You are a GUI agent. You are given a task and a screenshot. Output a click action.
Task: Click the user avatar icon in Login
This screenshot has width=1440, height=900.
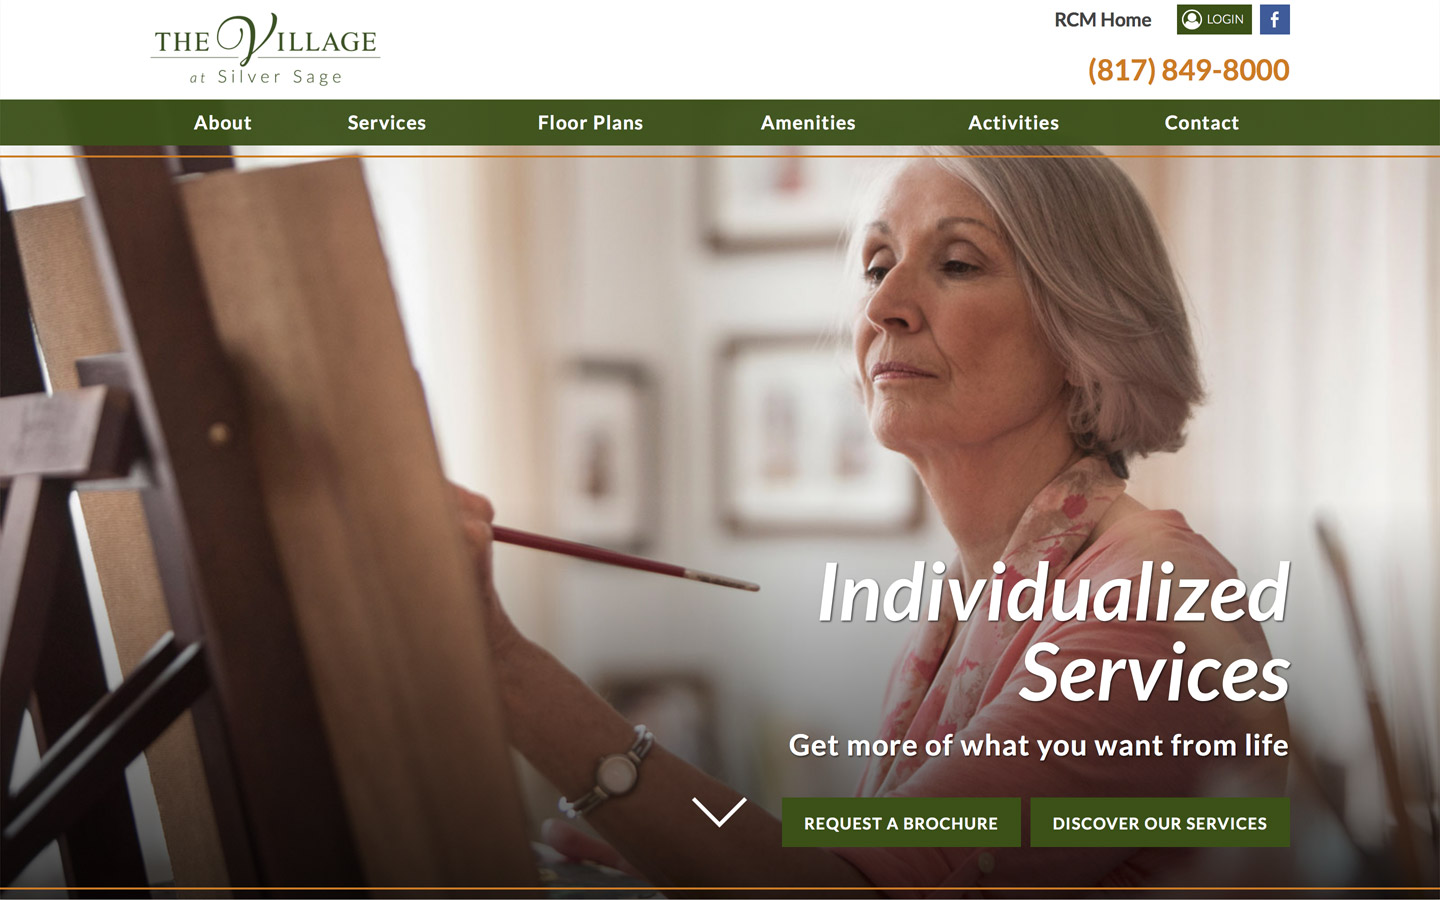1192,19
